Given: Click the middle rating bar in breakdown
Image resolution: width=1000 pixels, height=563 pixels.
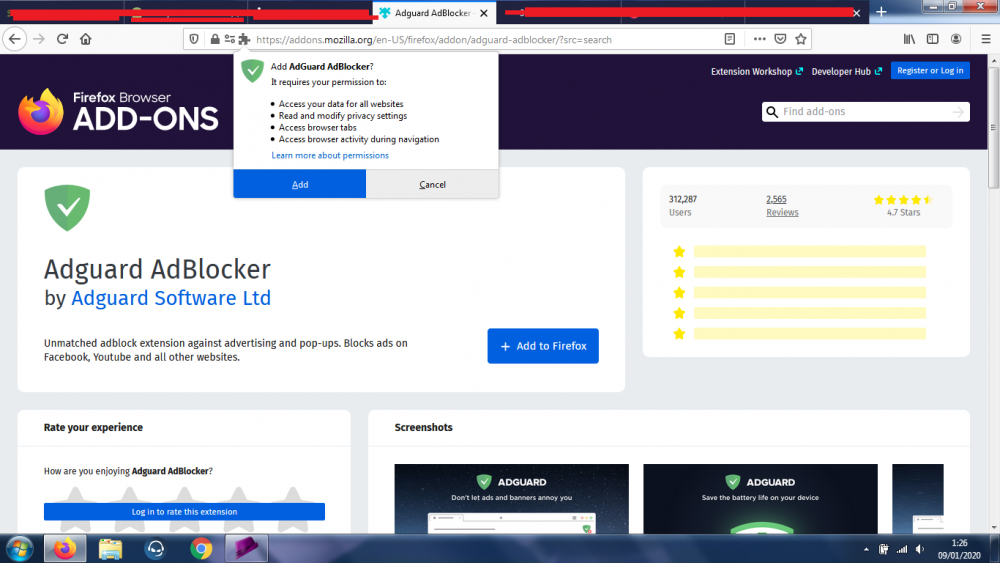Looking at the screenshot, I should (809, 293).
